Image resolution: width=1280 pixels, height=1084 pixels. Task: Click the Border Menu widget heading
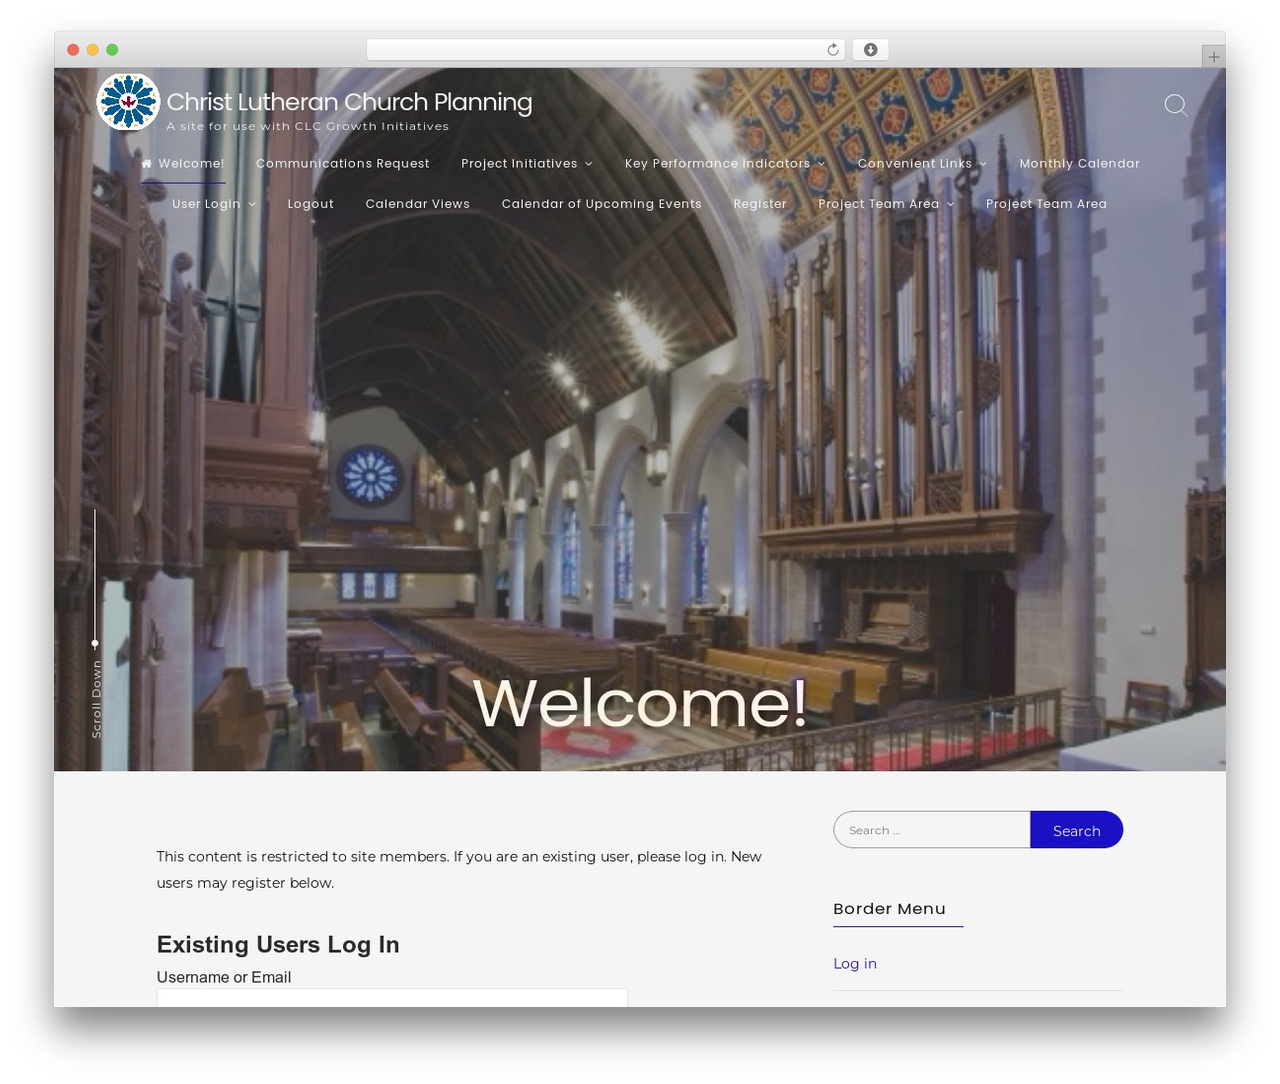(889, 908)
